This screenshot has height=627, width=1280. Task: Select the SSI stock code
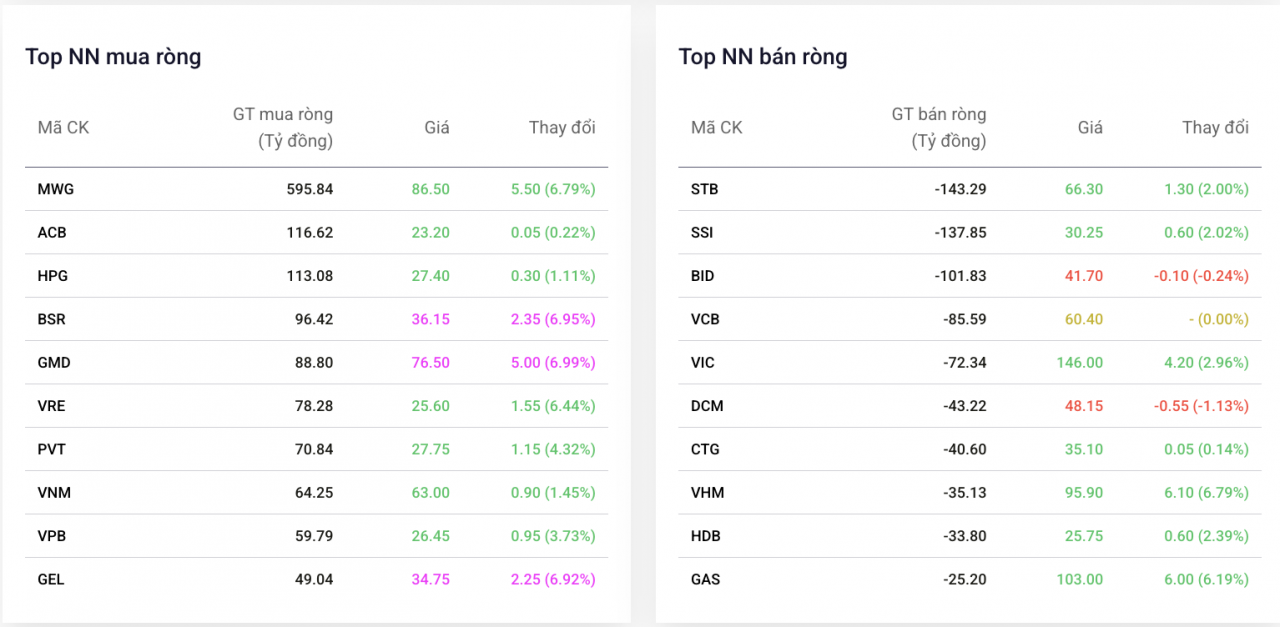[703, 232]
